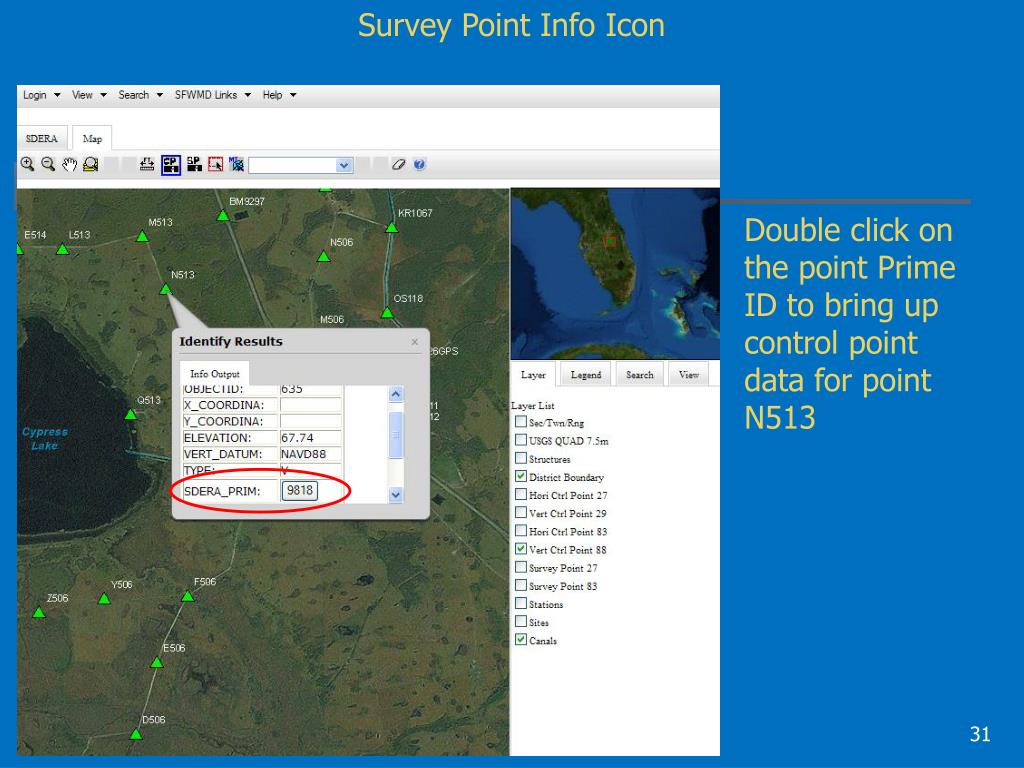This screenshot has width=1024, height=768.
Task: Click the N513 survey point triangle
Action: [x=166, y=289]
